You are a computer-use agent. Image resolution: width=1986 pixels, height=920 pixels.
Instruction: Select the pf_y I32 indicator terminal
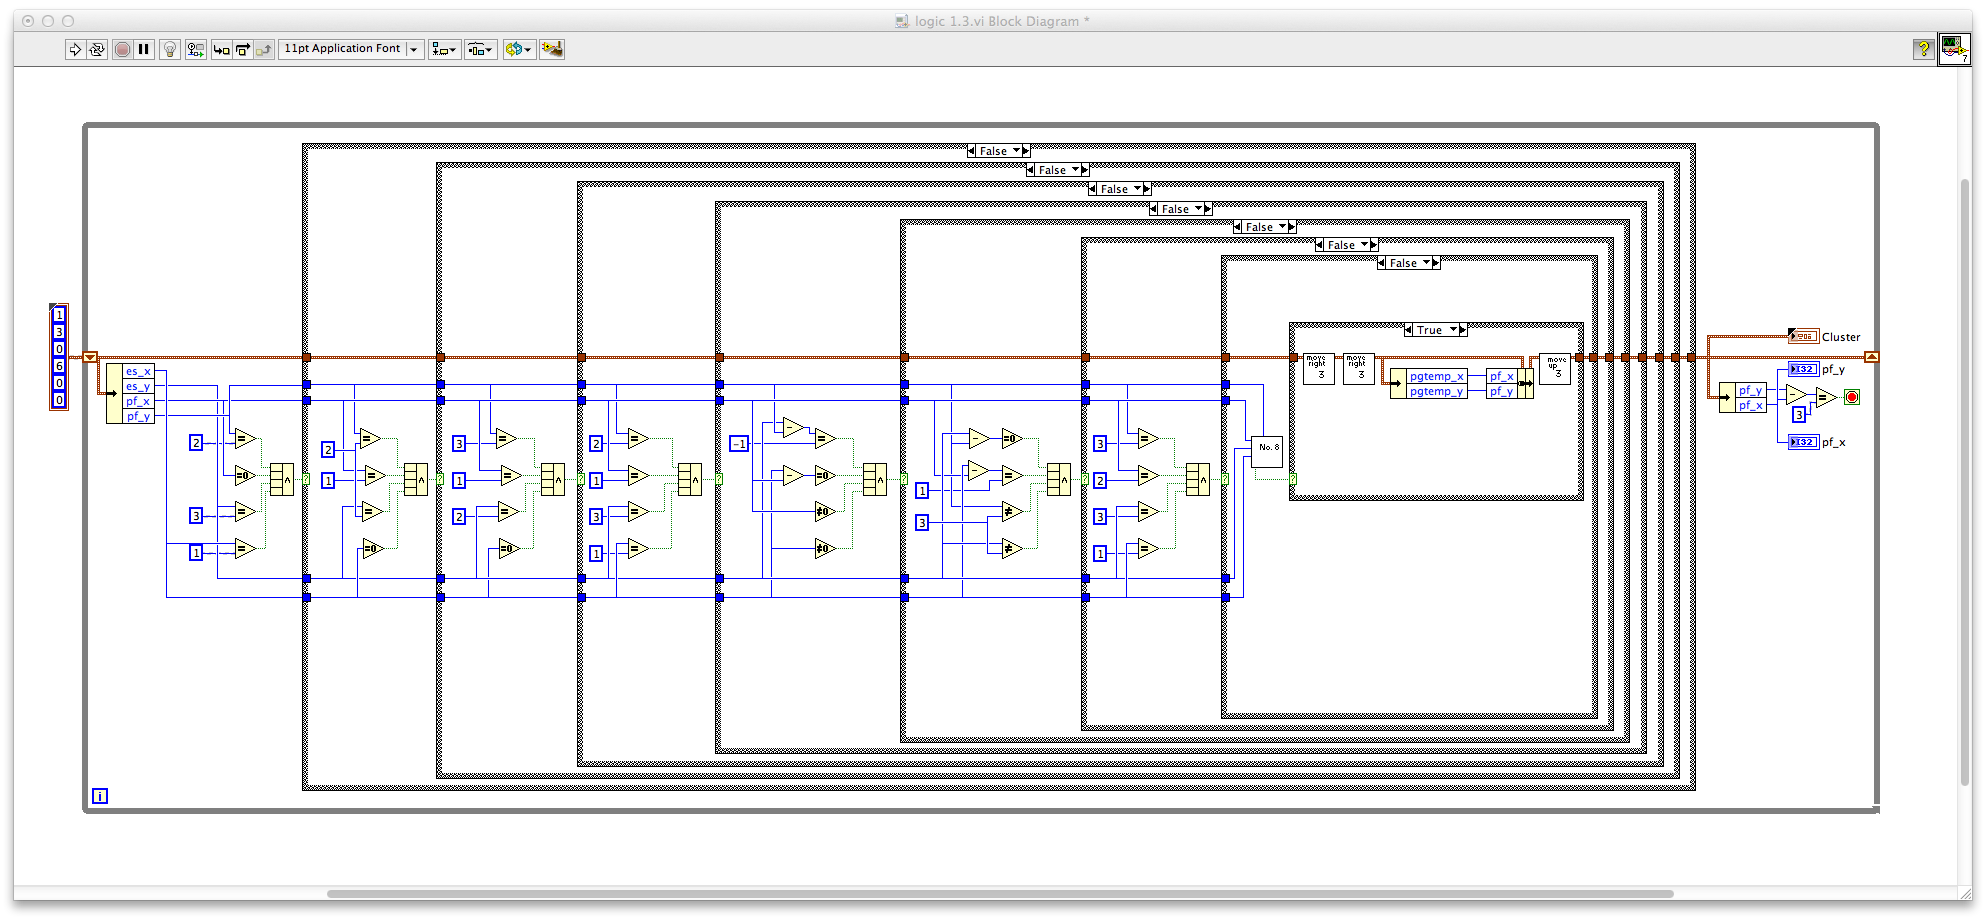(x=1803, y=369)
